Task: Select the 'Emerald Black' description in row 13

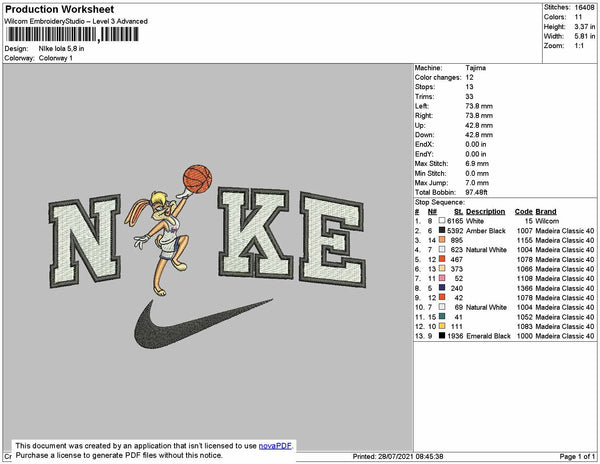Action: tap(488, 336)
